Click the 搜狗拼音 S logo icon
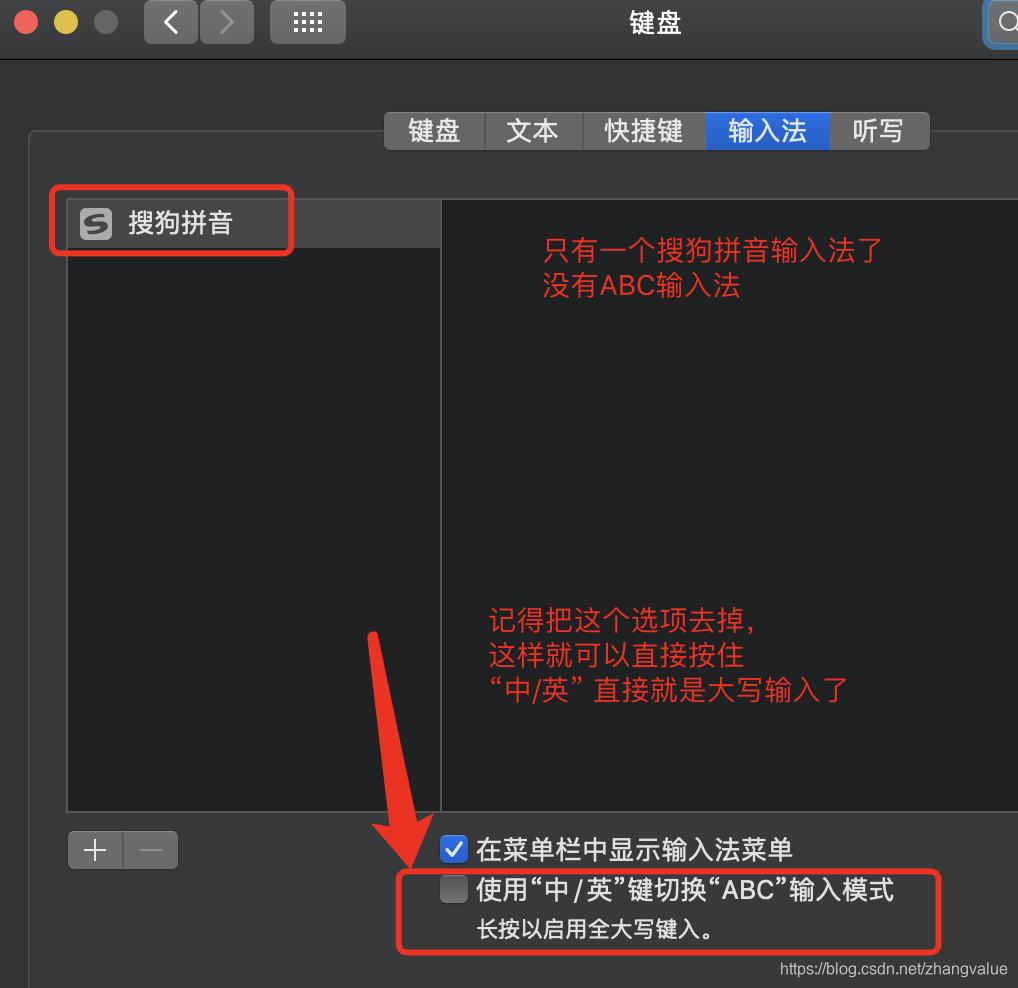The width and height of the screenshot is (1018, 988). pos(96,224)
